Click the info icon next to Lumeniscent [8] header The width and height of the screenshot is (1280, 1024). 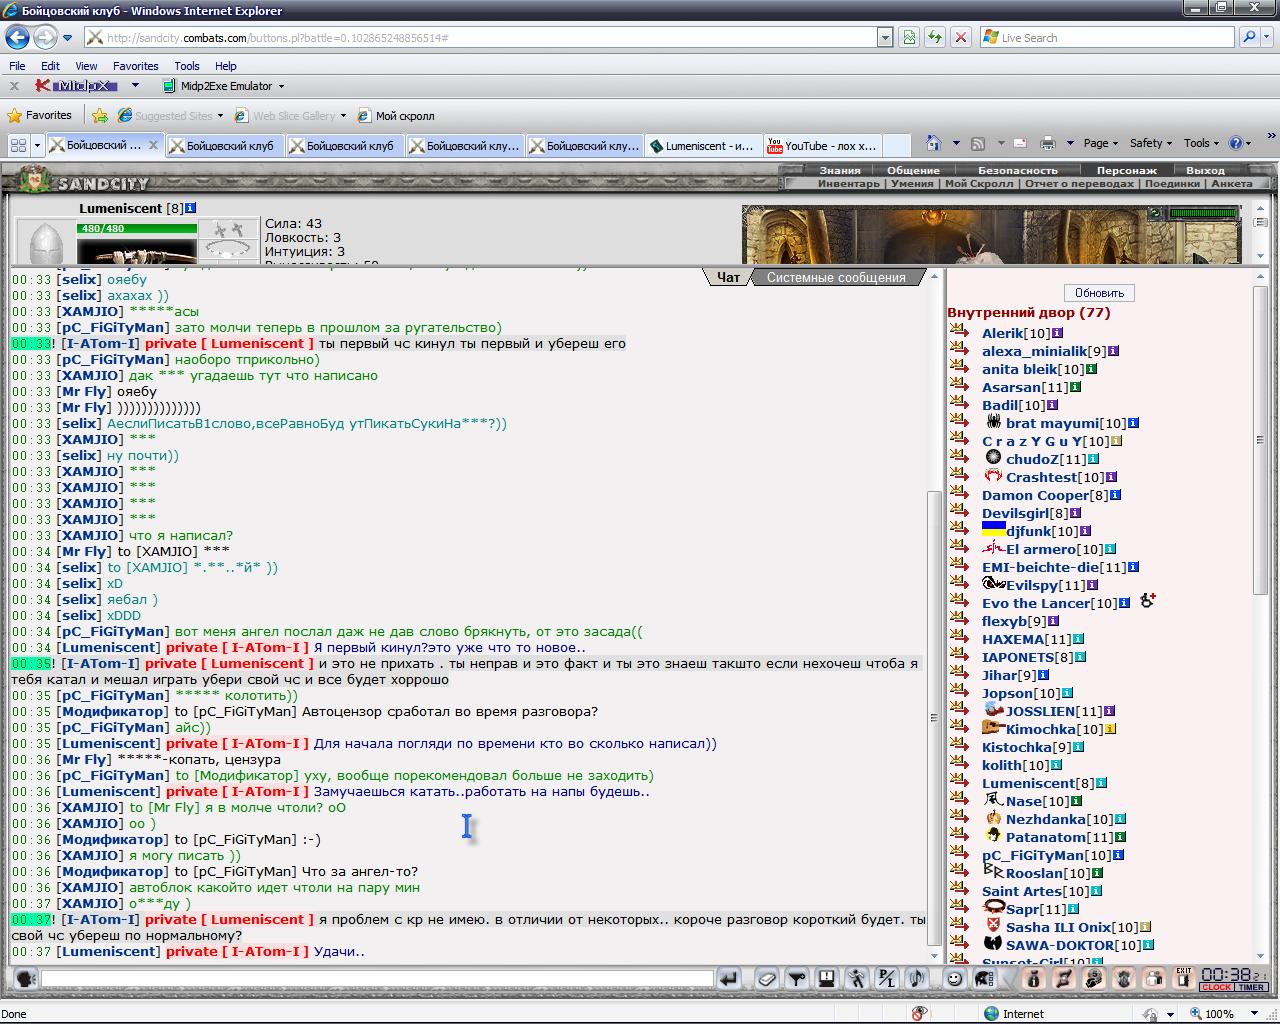click(191, 208)
